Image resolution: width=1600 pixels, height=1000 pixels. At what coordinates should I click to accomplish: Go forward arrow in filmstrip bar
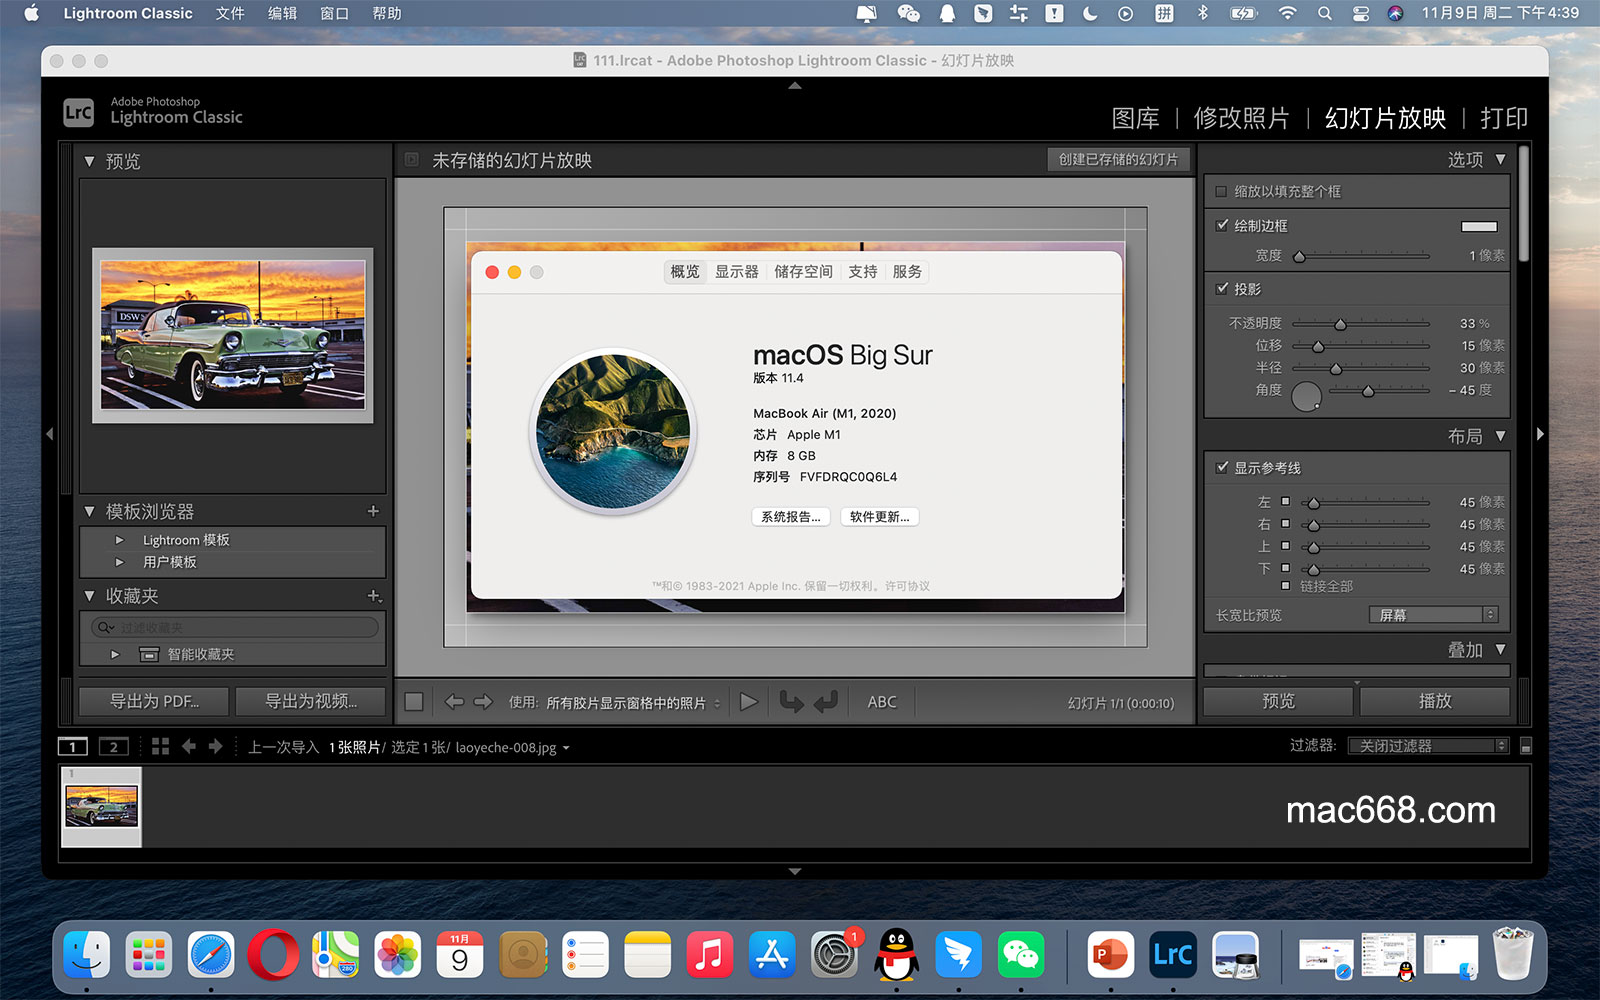pos(215,747)
